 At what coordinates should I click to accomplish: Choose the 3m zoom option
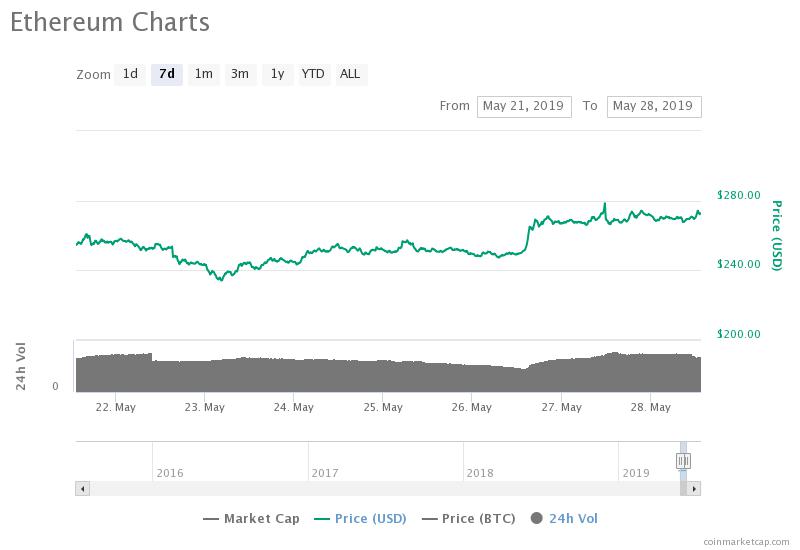tap(240, 74)
